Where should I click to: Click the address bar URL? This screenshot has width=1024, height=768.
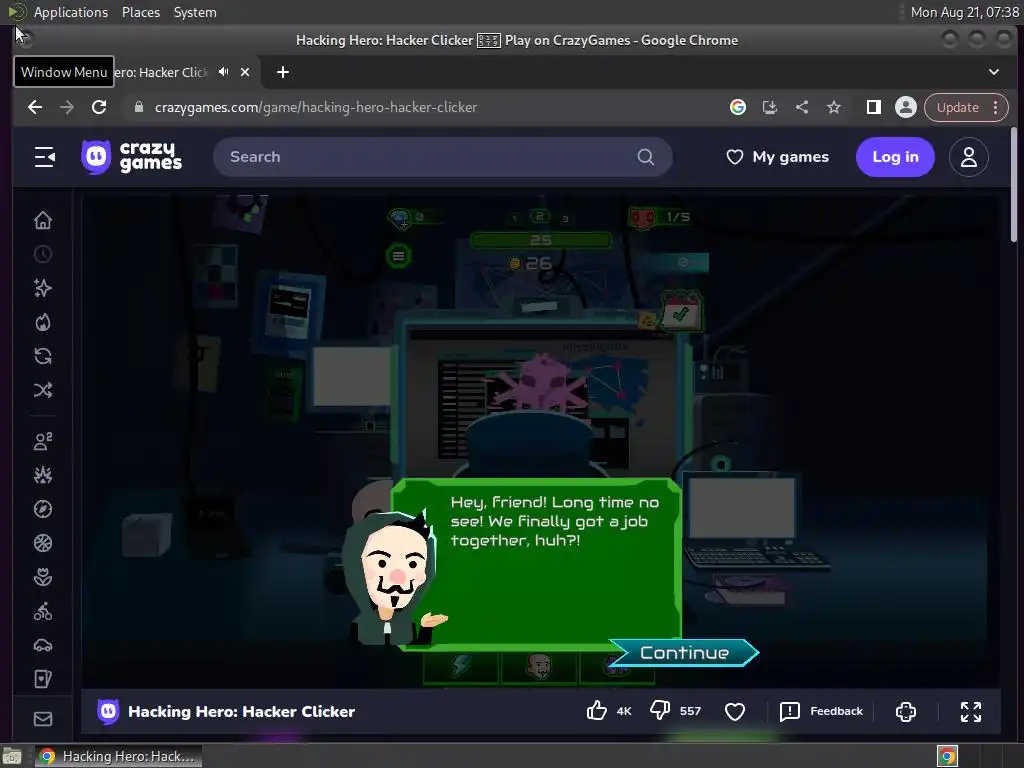pyautogui.click(x=316, y=107)
